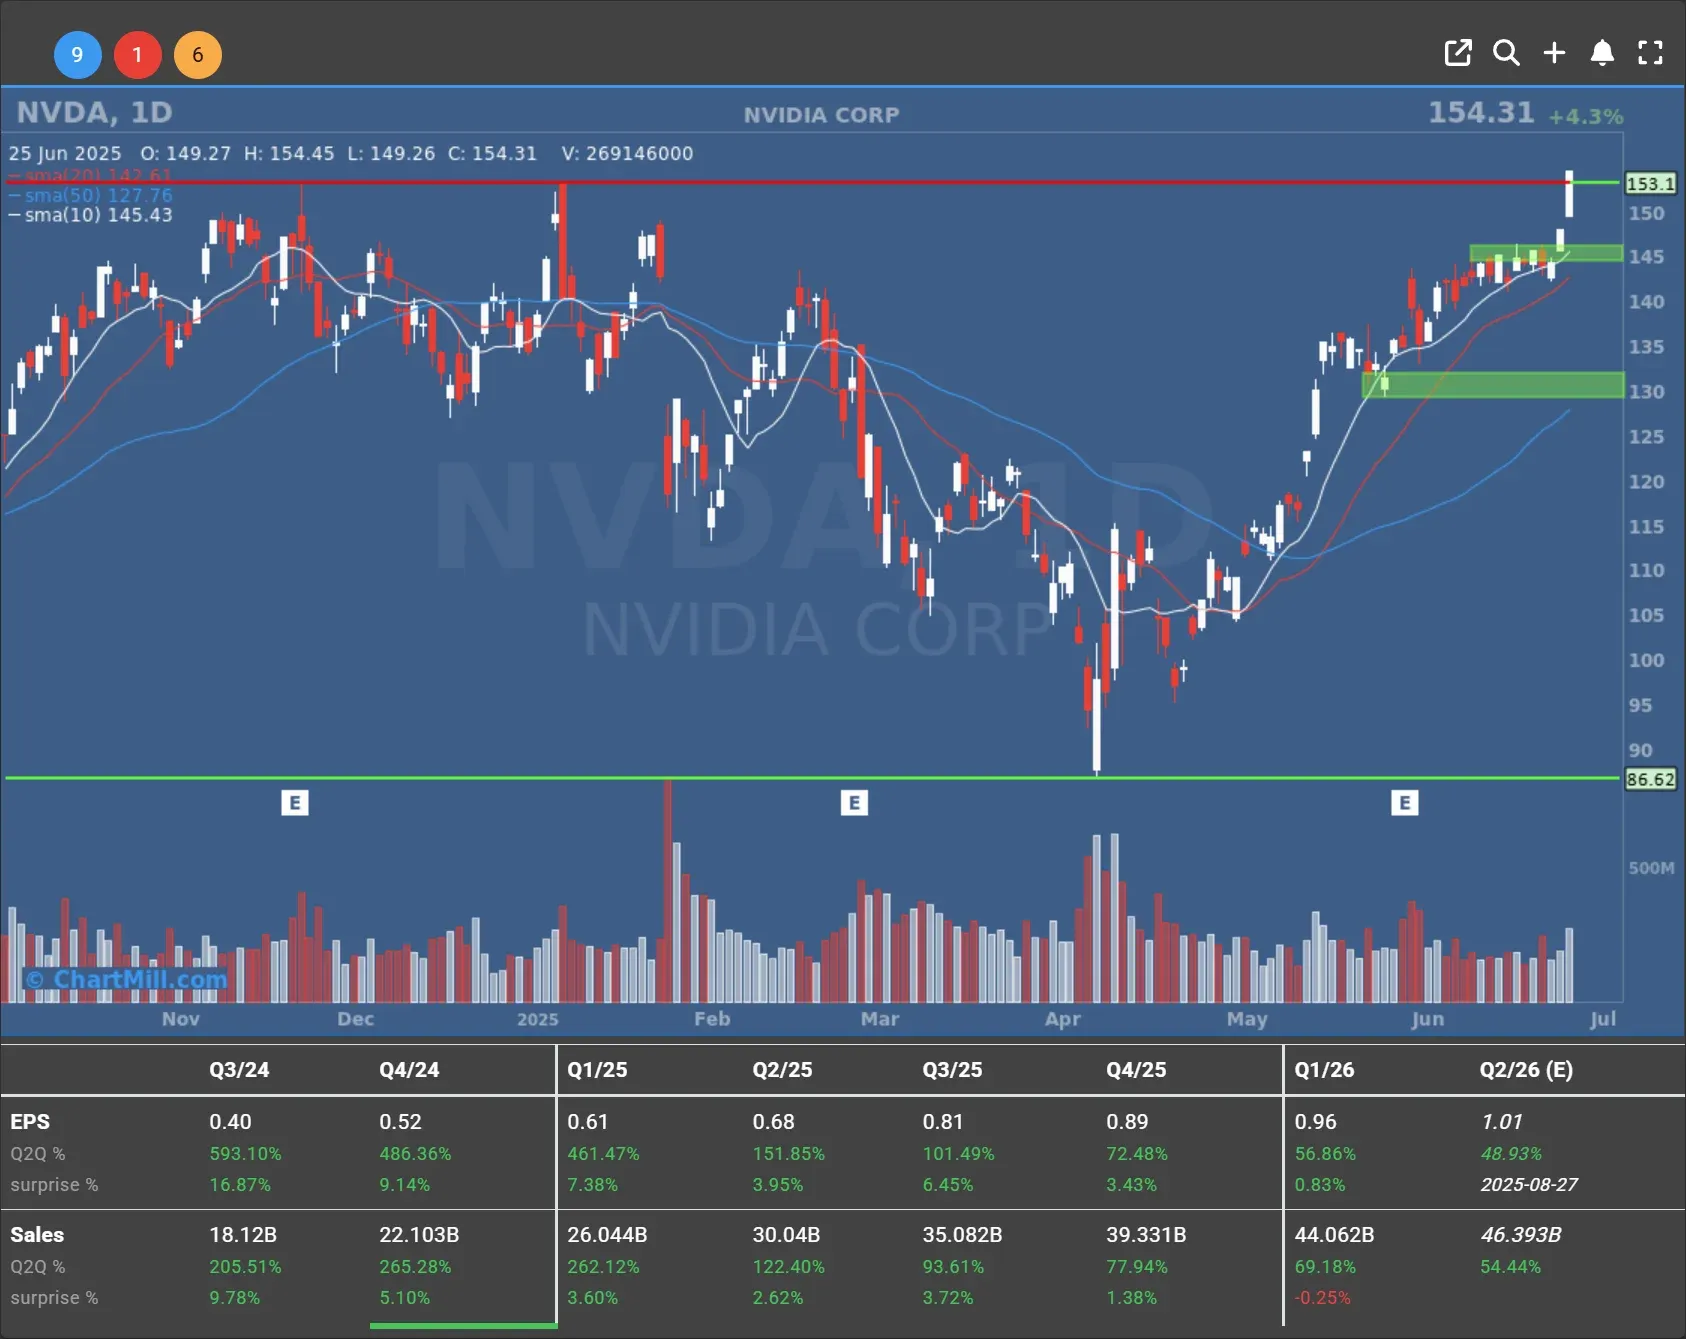Click Sales value 18.12B

point(243,1235)
